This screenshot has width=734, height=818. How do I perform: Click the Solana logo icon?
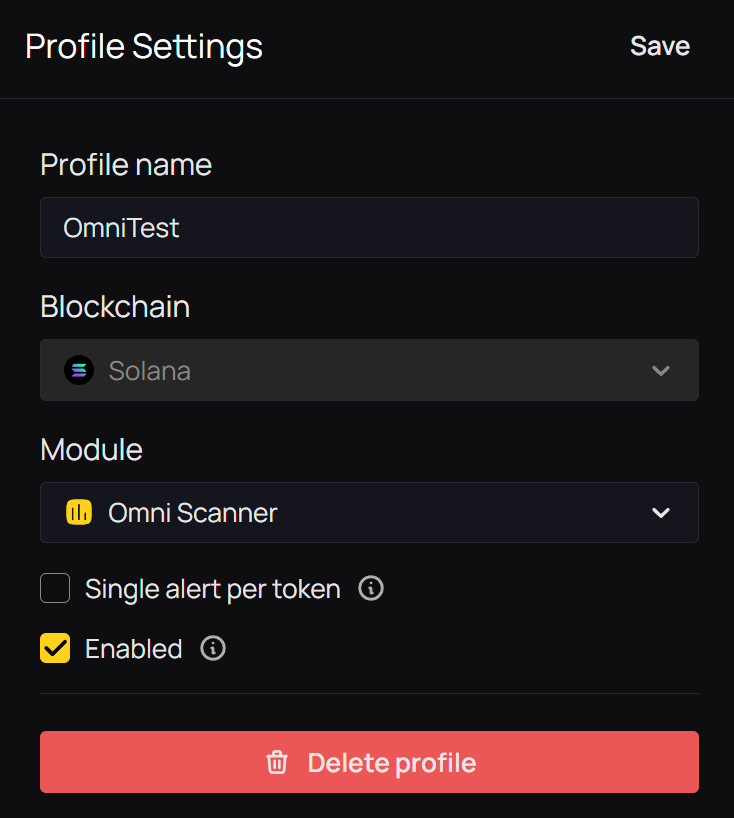click(79, 370)
